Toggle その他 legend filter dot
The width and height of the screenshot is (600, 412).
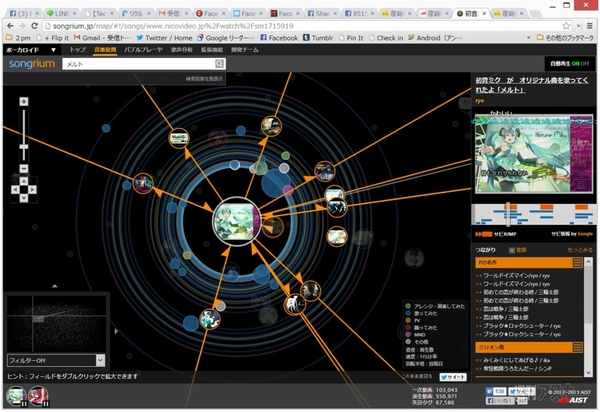[x=408, y=342]
